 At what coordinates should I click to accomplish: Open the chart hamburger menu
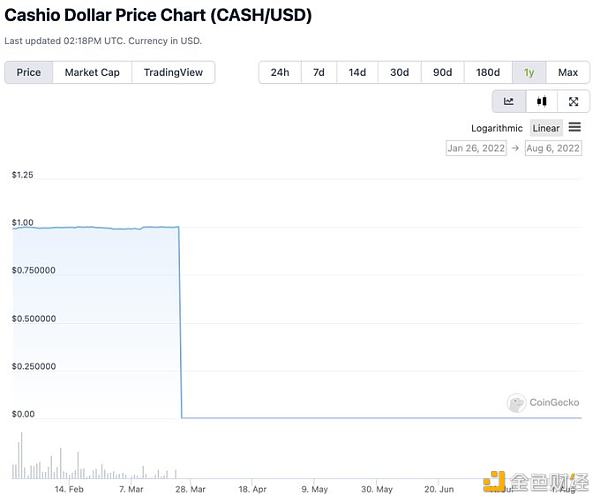[x=574, y=127]
